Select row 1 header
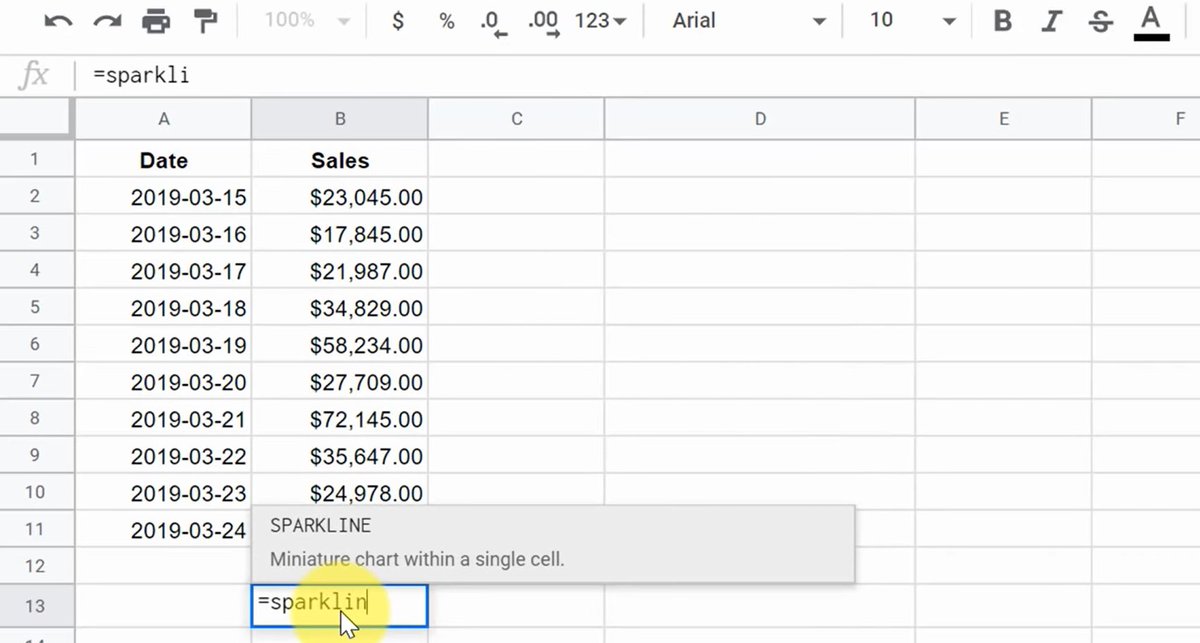Screen dimensions: 1200x643 (36, 159)
